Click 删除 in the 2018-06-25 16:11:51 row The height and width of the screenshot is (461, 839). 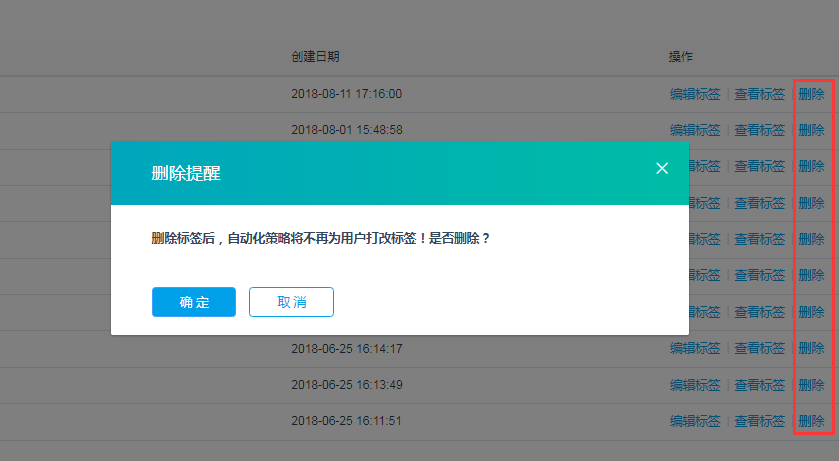[811, 421]
